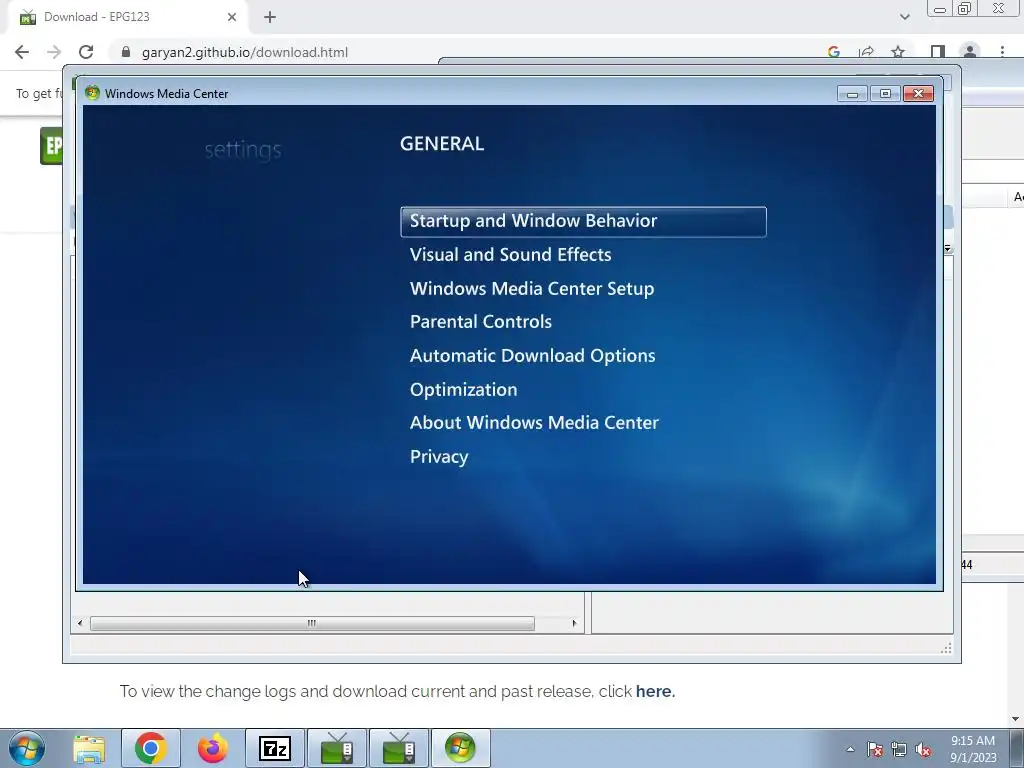Viewport: 1024px width, 768px height.
Task: Open Action Center flag icon
Action: pos(874,749)
